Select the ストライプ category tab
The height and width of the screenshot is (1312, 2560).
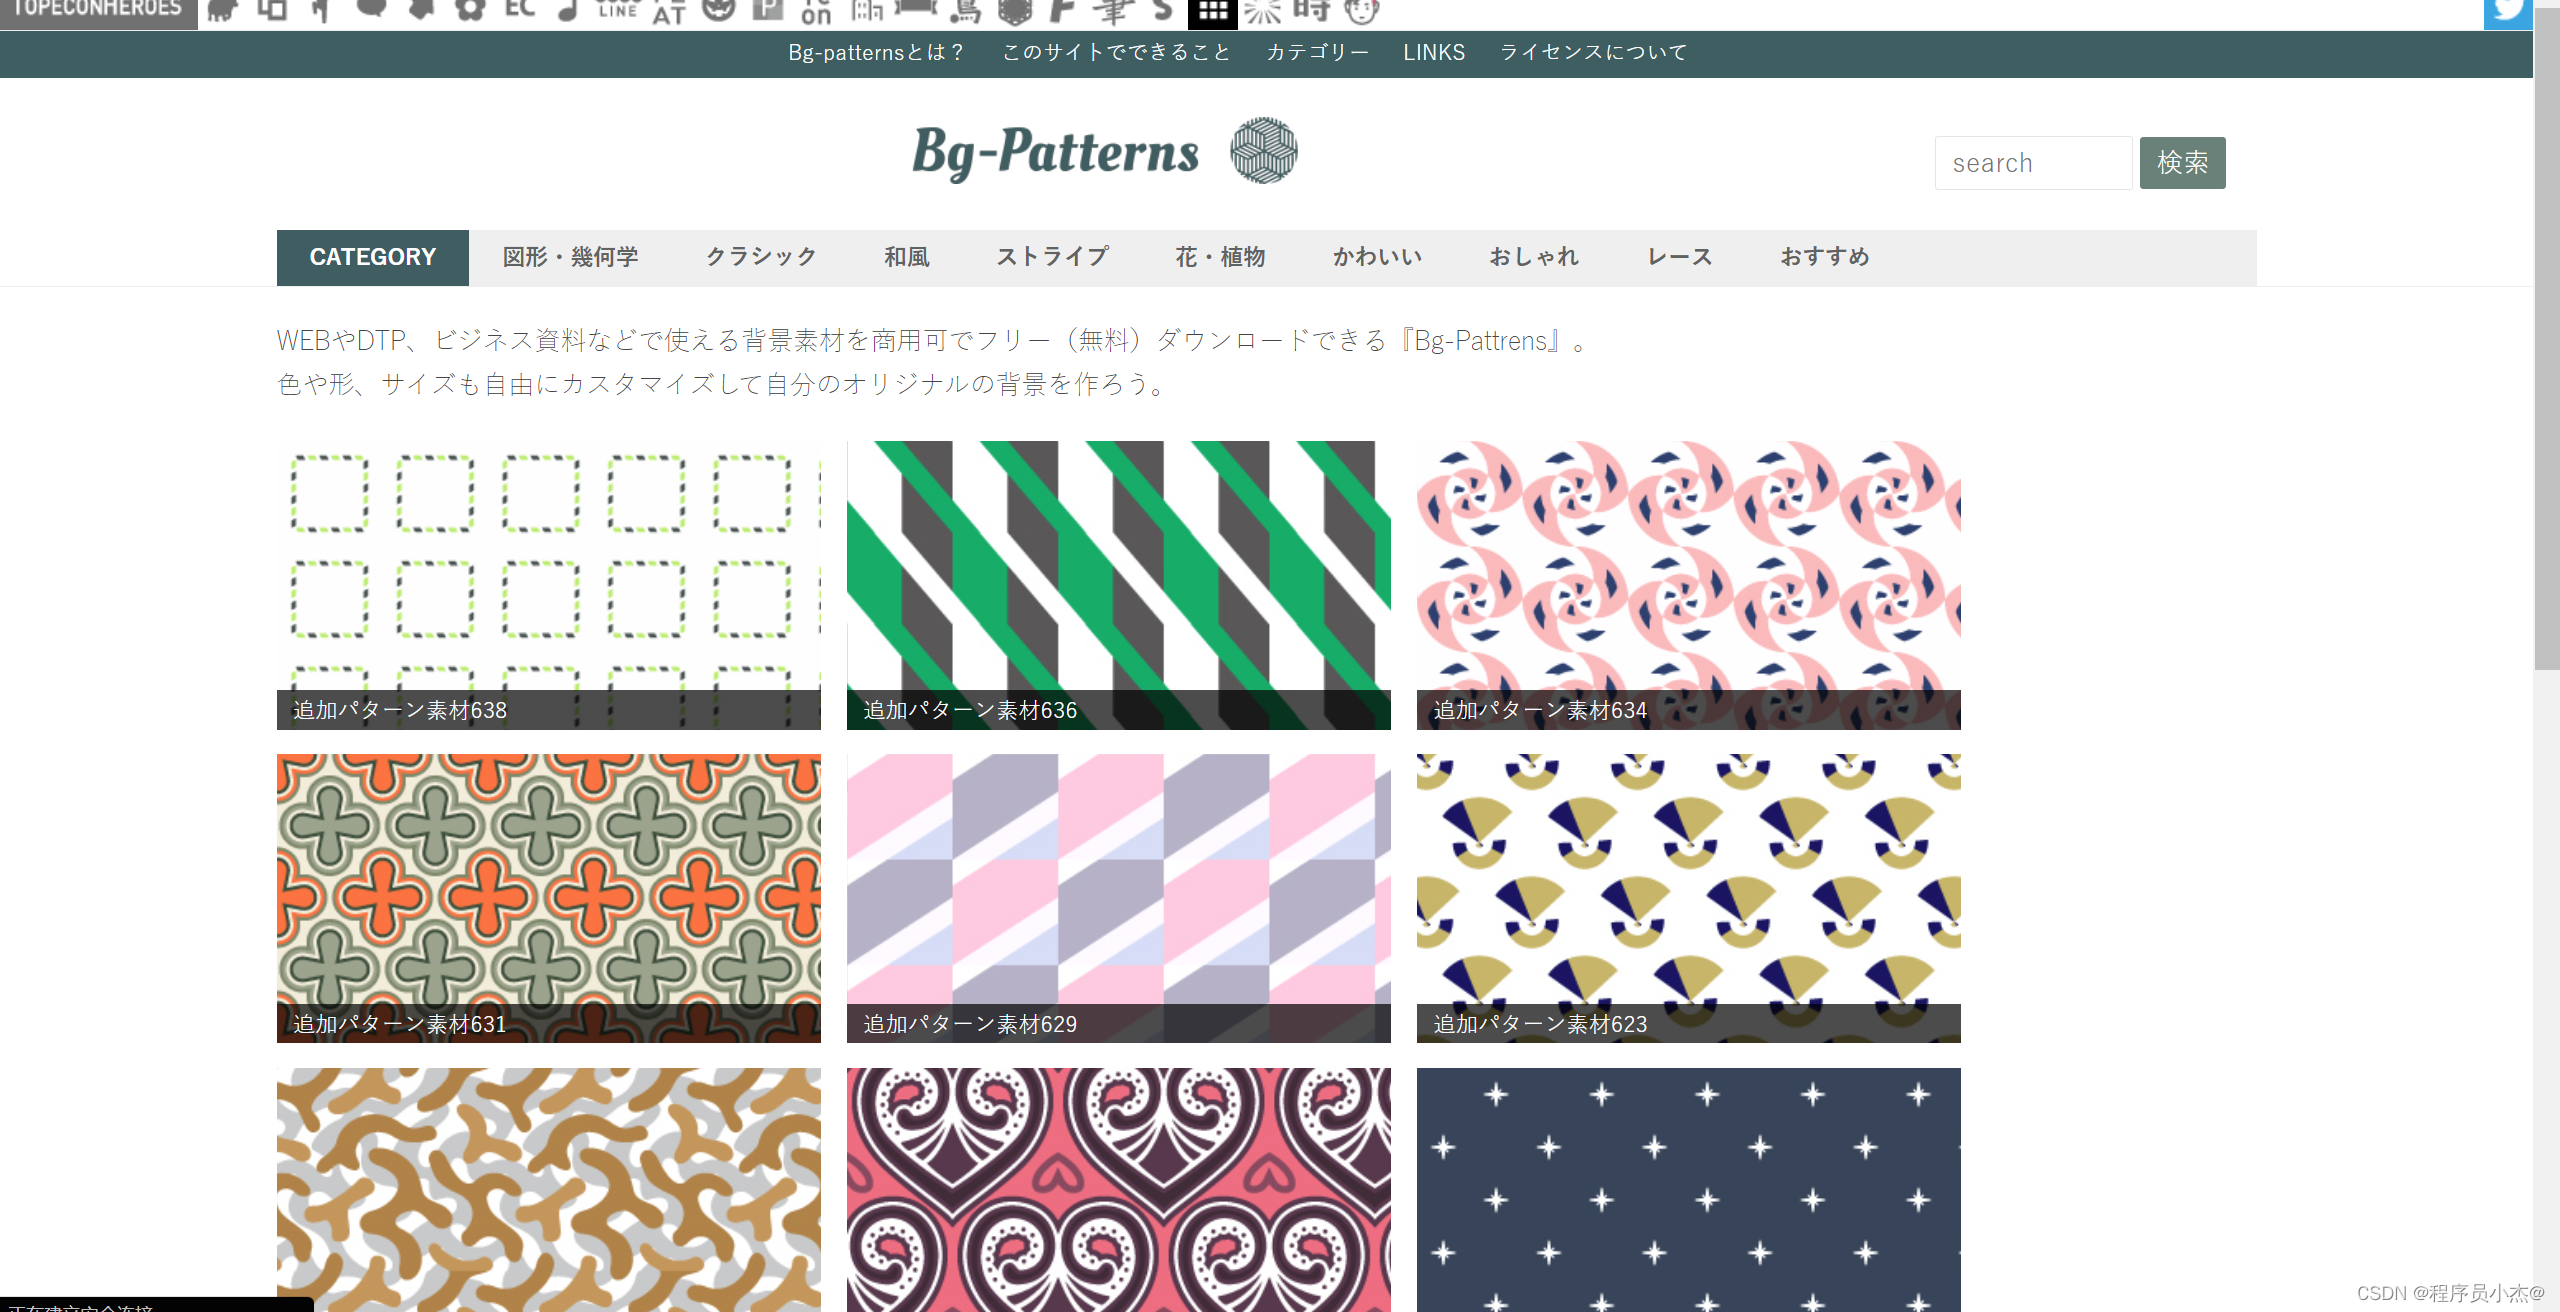click(1052, 257)
